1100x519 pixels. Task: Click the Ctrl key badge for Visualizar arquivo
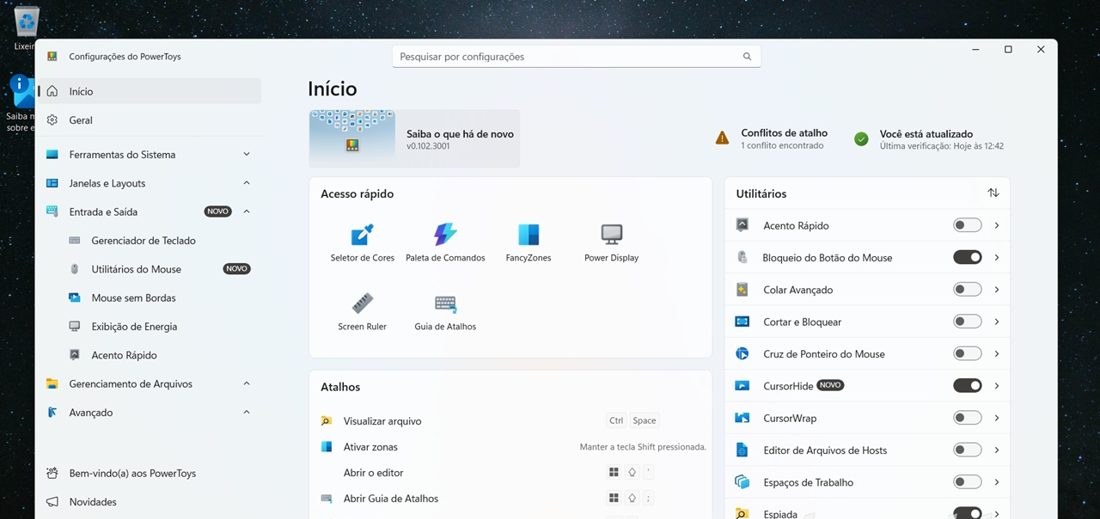(x=616, y=421)
